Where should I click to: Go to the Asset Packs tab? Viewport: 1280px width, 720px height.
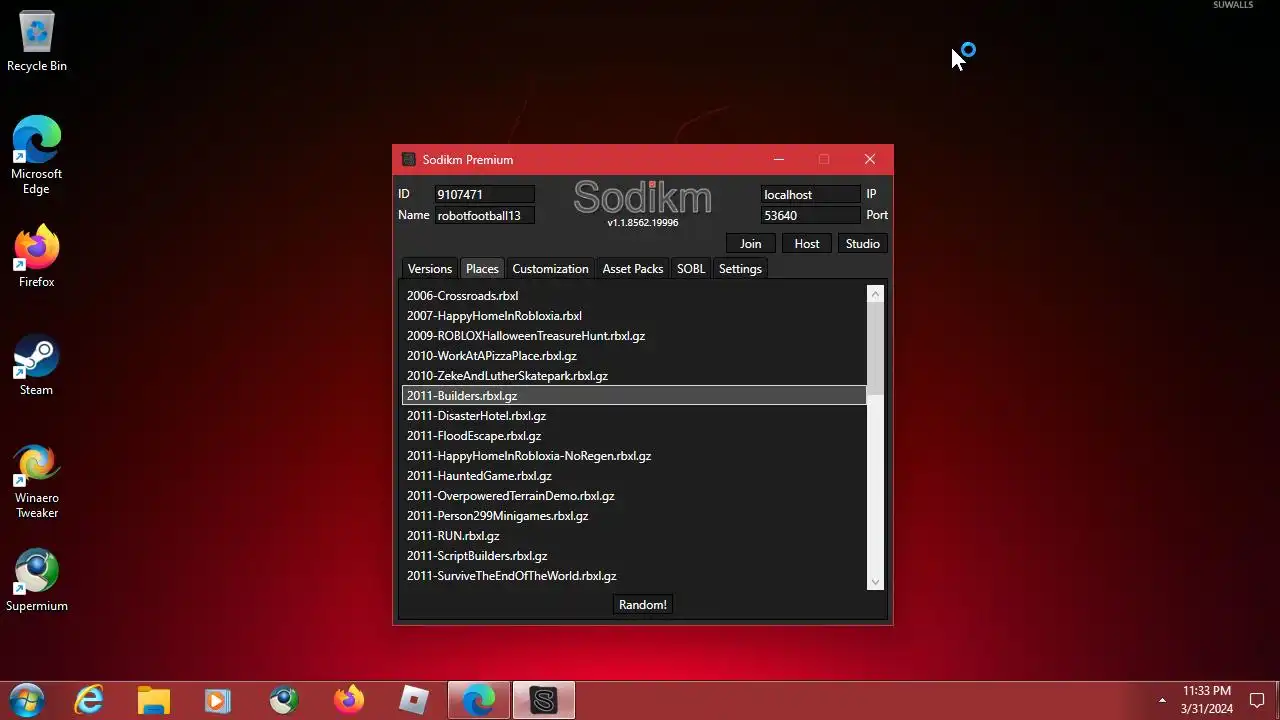coord(633,269)
